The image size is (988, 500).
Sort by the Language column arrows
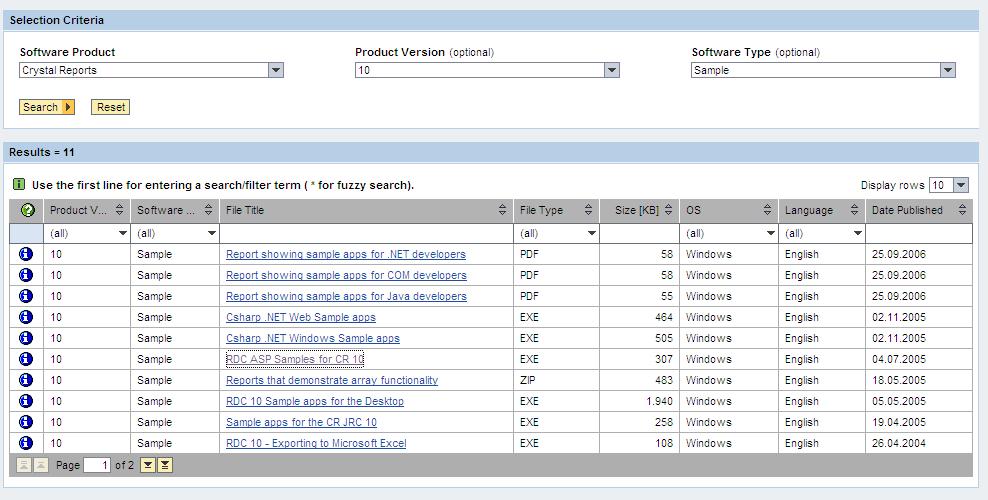click(x=854, y=210)
